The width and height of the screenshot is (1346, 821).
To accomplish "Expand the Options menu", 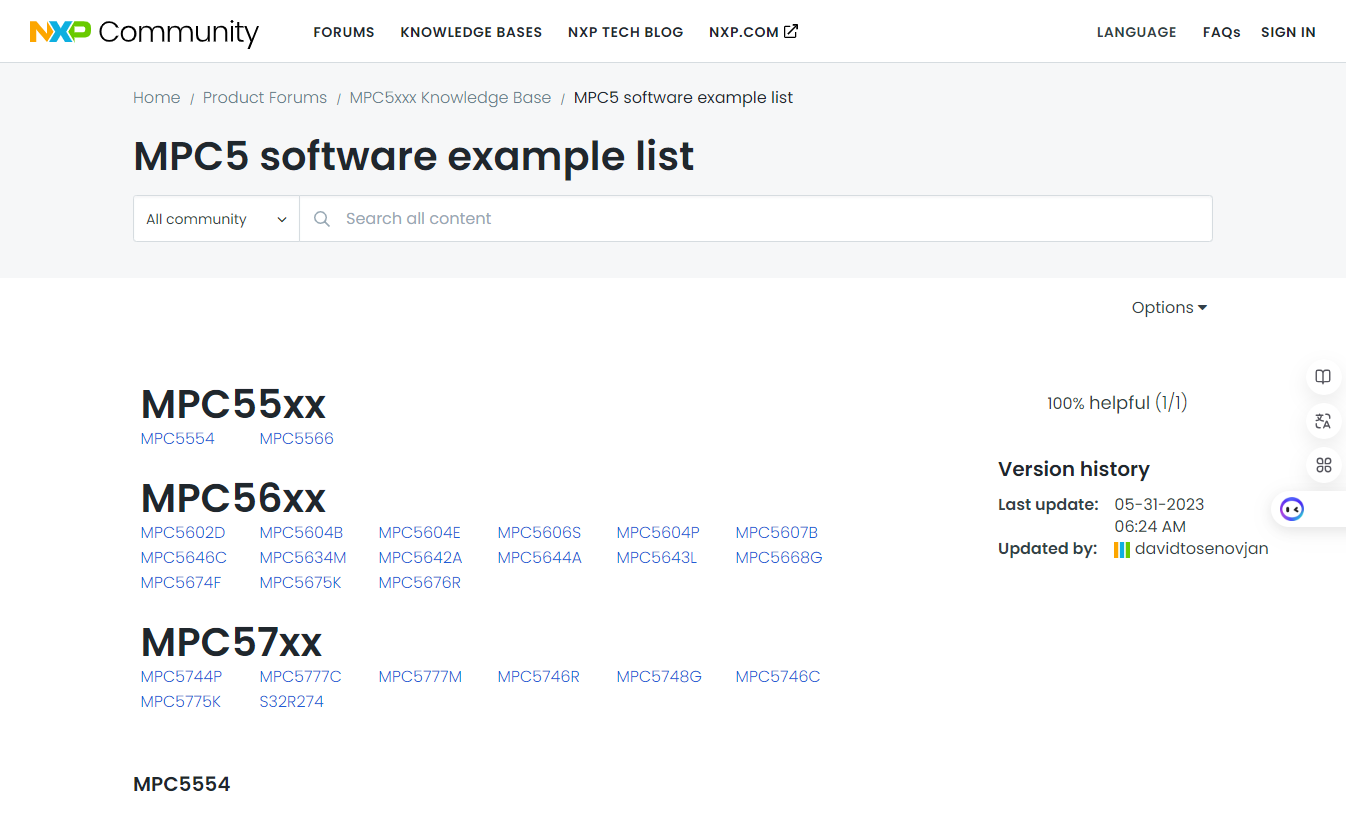I will click(1169, 308).
